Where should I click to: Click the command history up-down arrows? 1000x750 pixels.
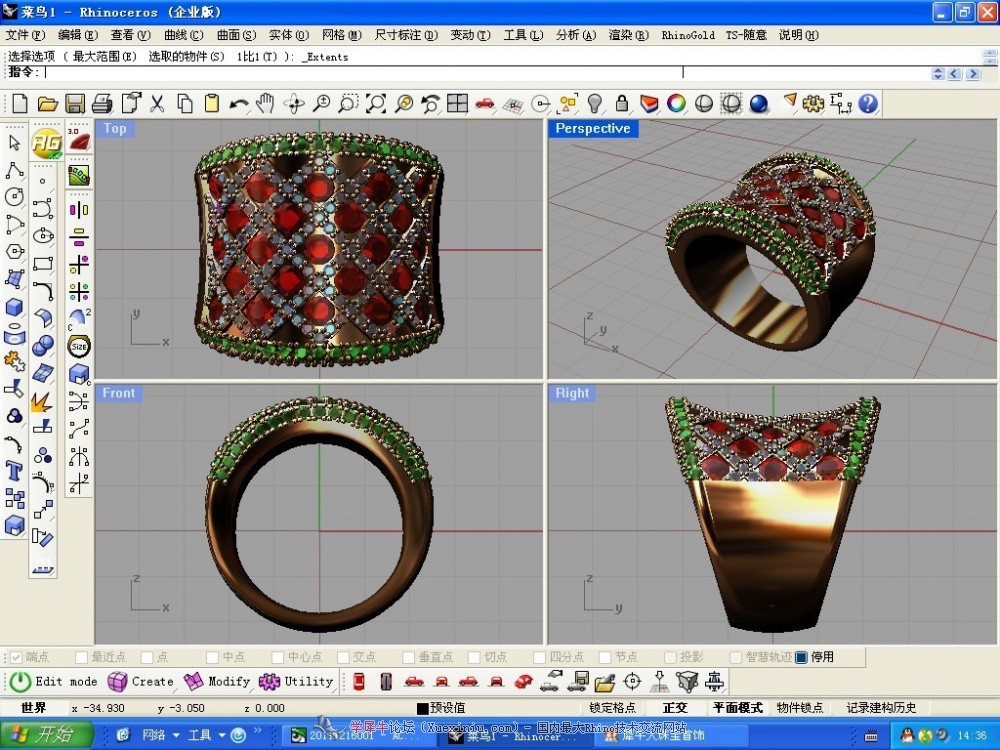(938, 74)
